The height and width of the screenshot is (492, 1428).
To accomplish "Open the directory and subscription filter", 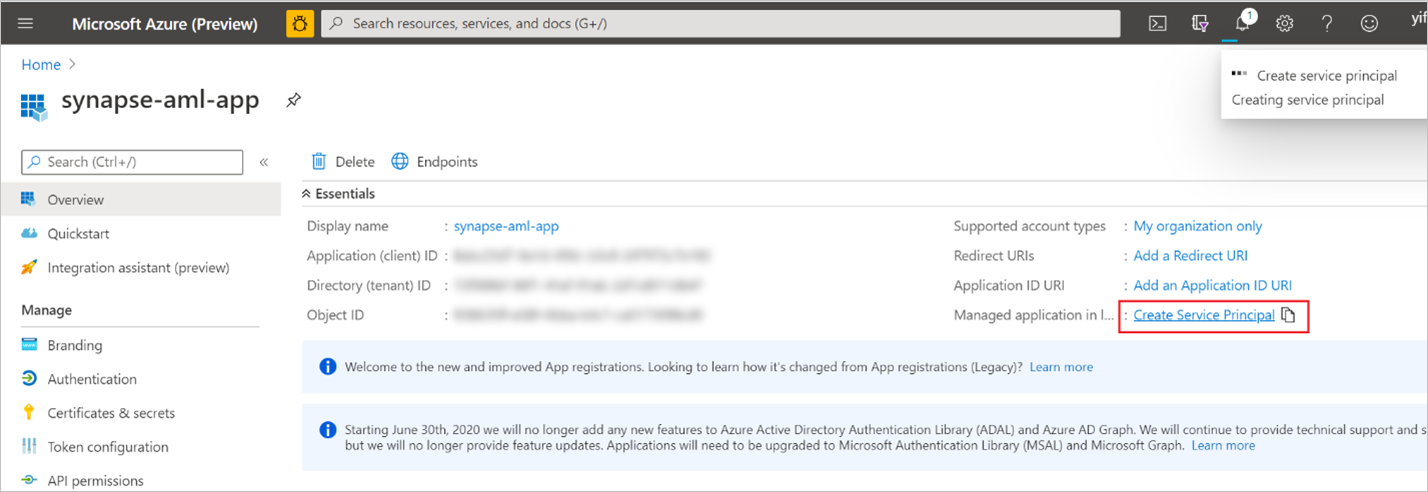I will coord(1200,23).
